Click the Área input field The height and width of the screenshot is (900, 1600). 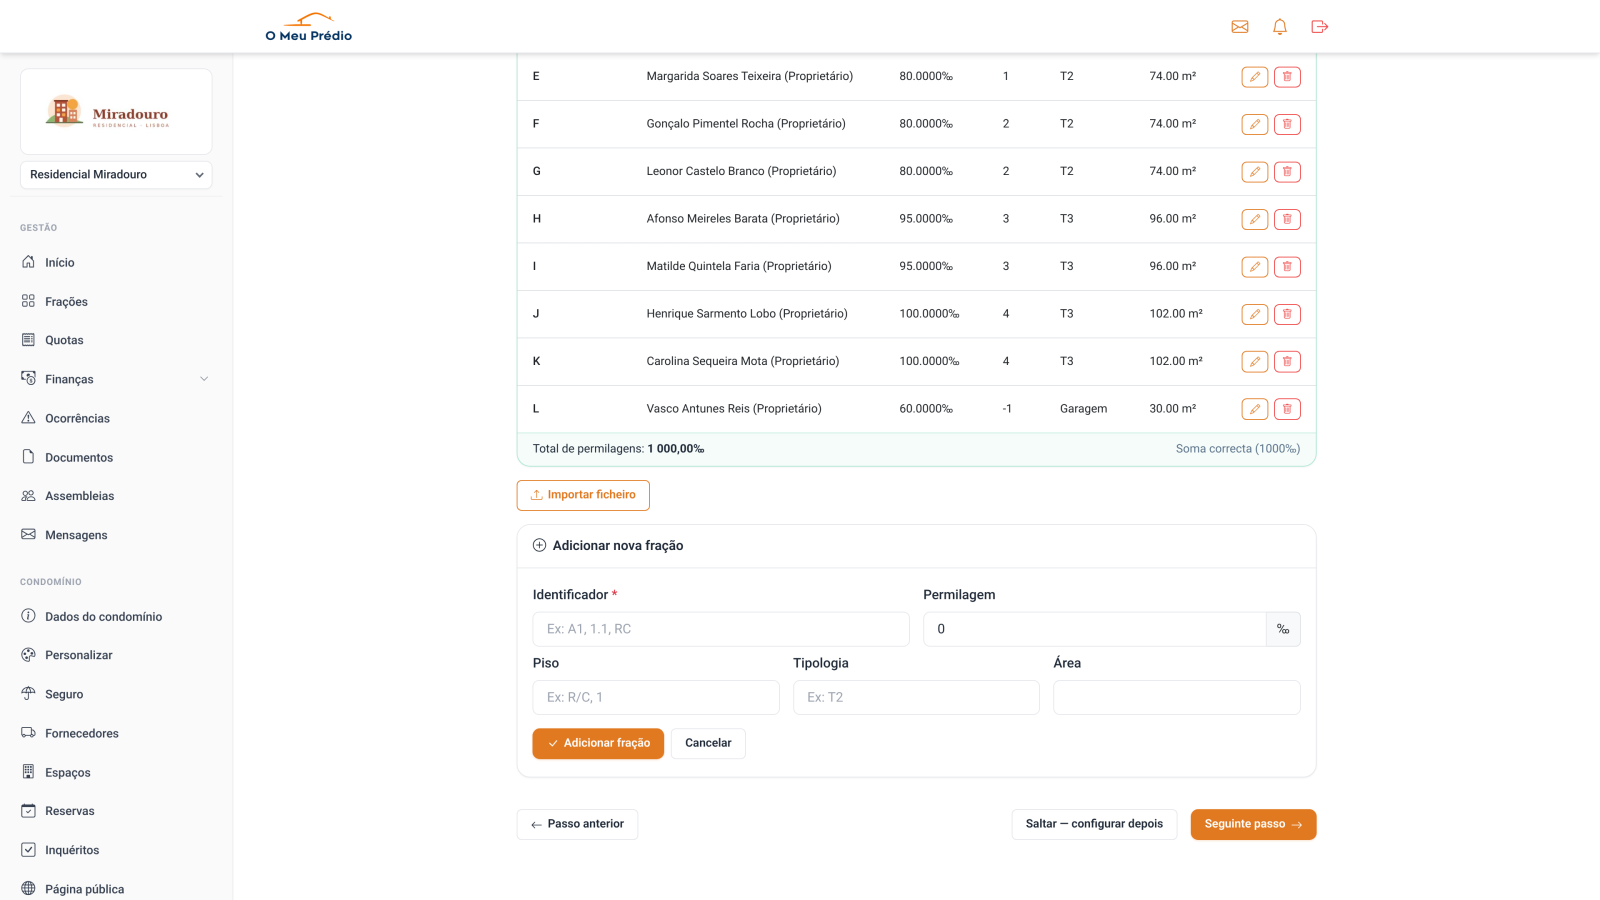coord(1177,698)
